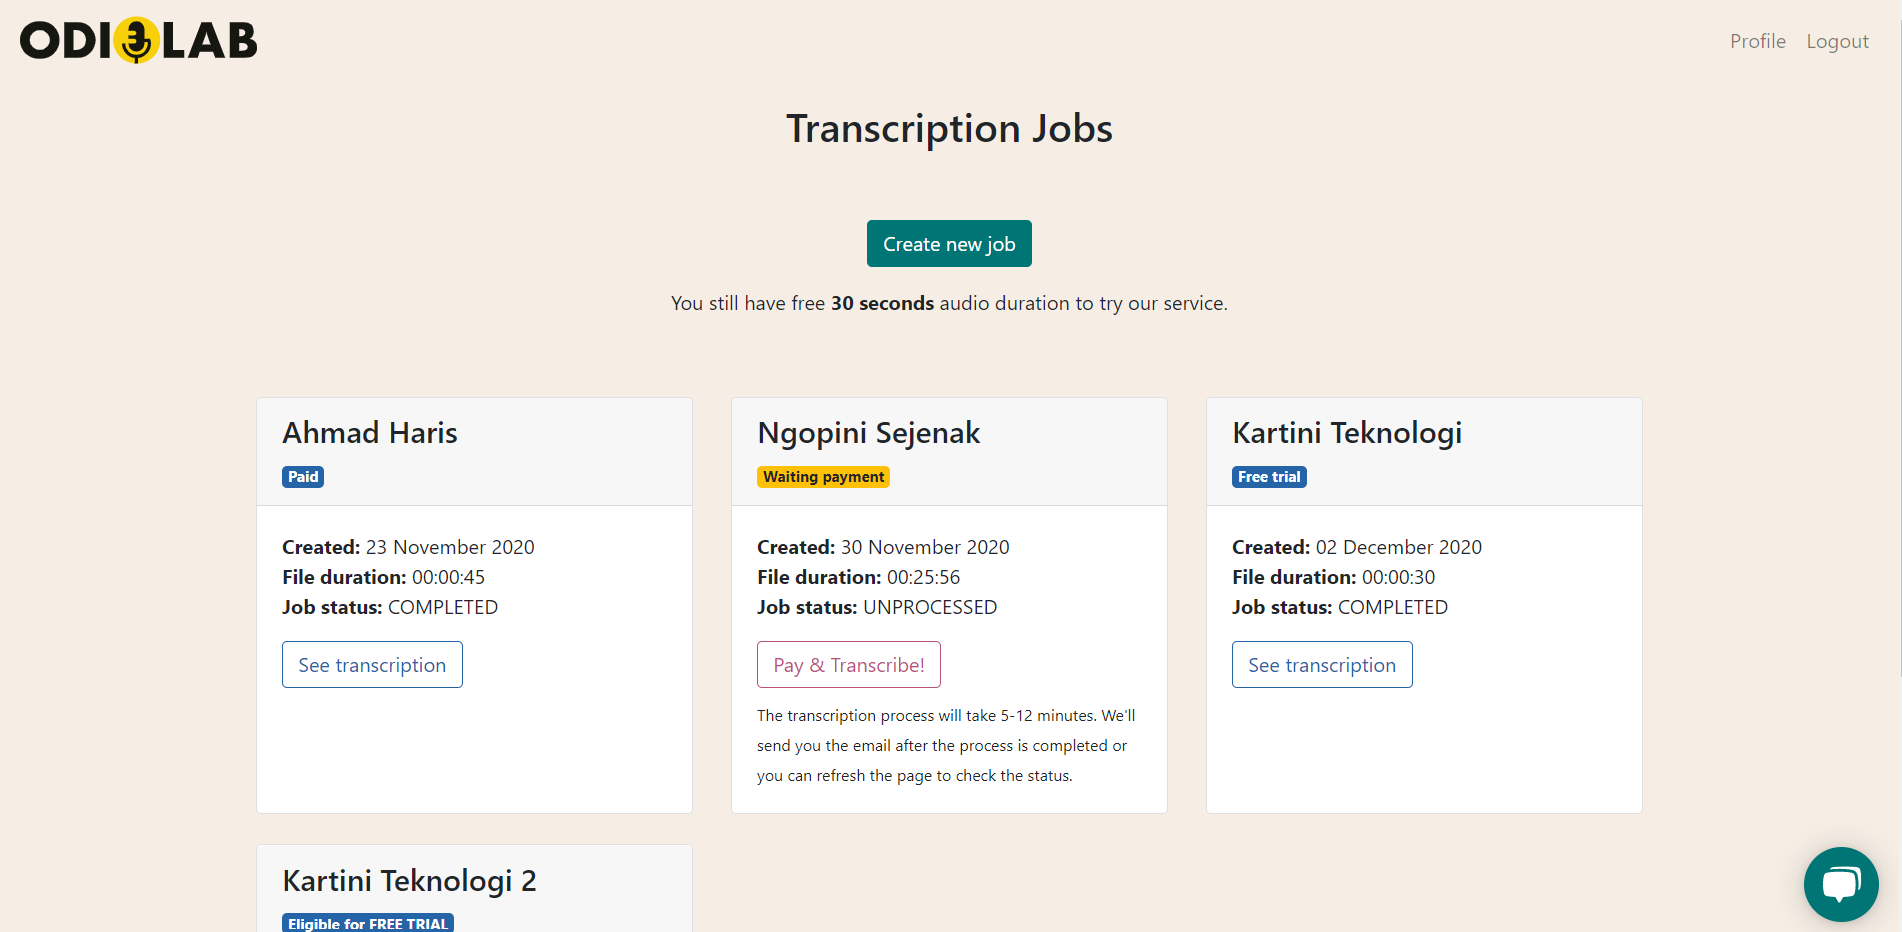Select the Kartini Teknologi 2 card title
Image resolution: width=1902 pixels, height=932 pixels.
409,881
